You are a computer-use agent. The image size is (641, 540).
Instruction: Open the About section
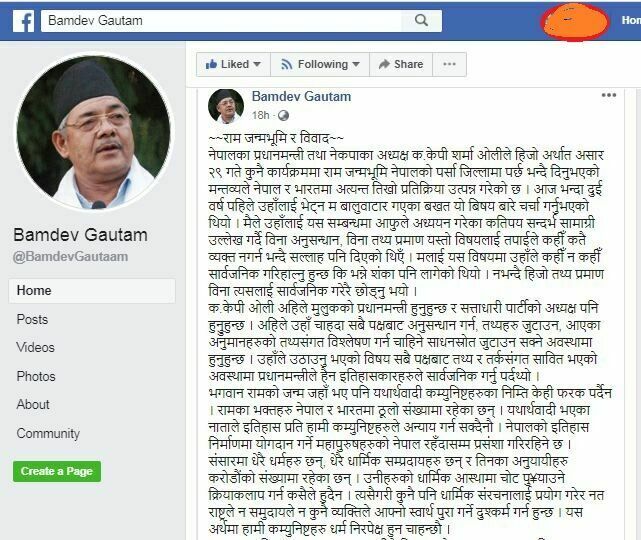33,404
